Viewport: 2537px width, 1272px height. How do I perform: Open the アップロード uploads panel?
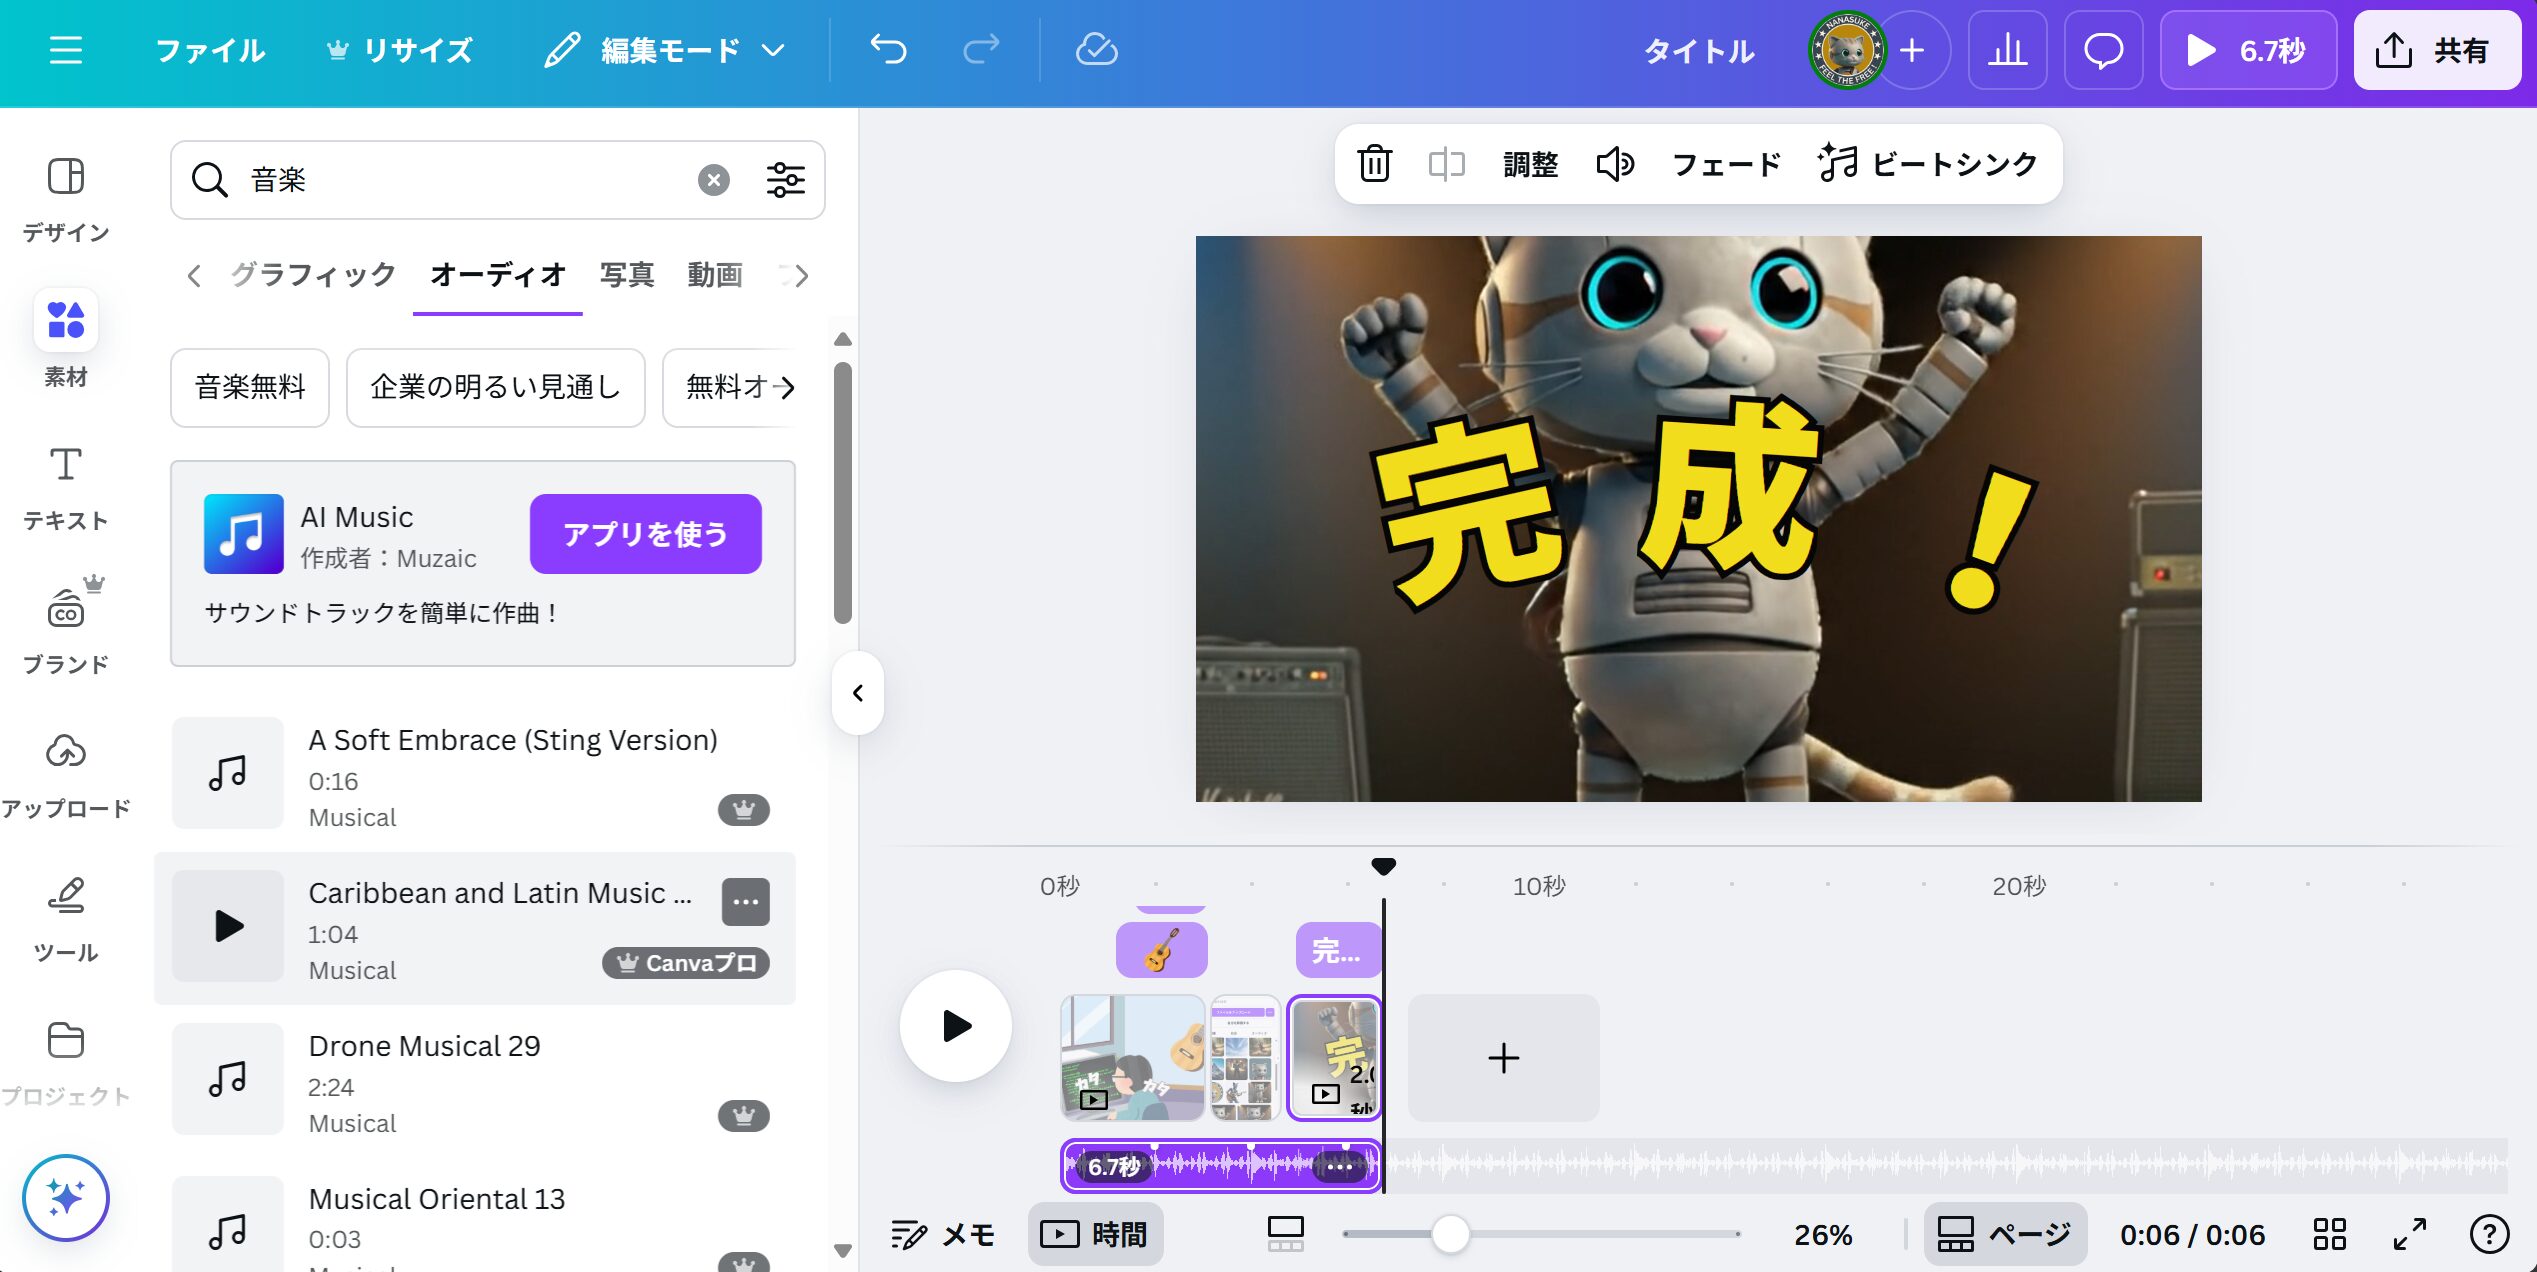66,776
